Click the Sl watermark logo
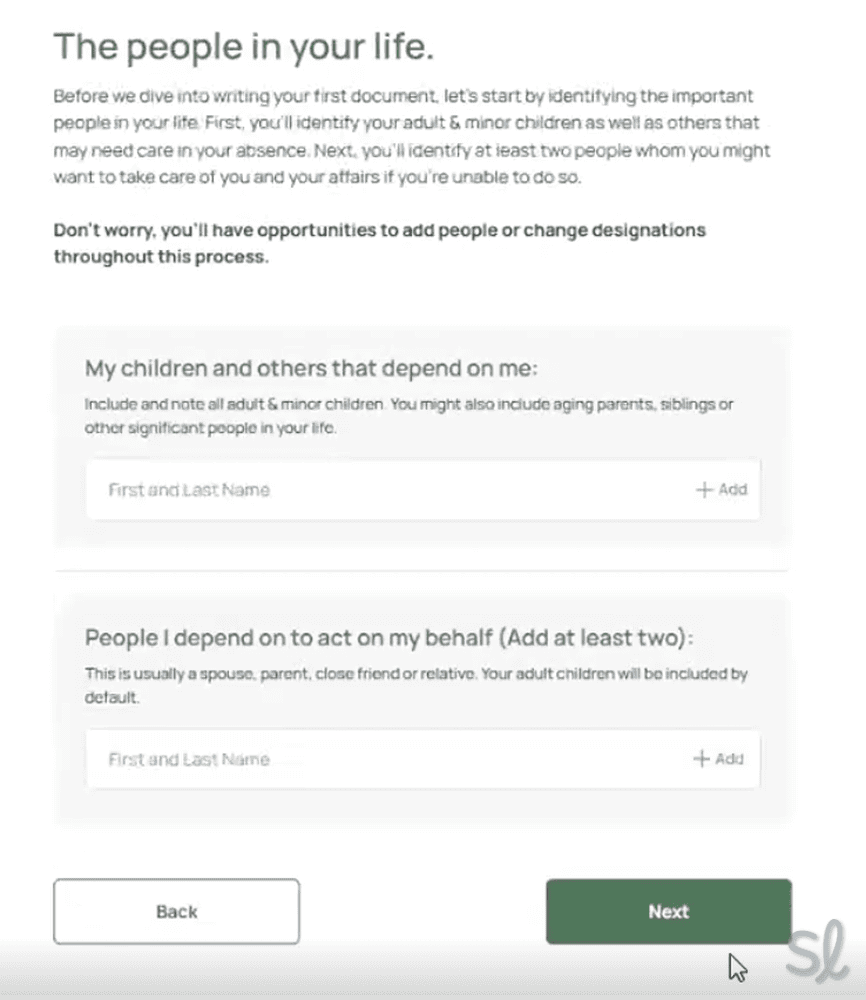Image resolution: width=866 pixels, height=1000 pixels. [817, 954]
